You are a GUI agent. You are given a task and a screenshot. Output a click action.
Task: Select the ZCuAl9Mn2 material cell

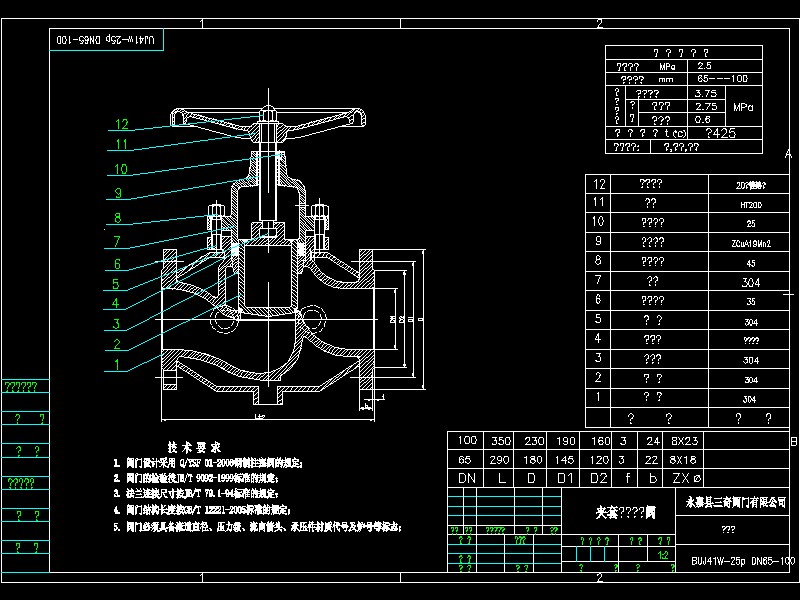click(x=751, y=244)
